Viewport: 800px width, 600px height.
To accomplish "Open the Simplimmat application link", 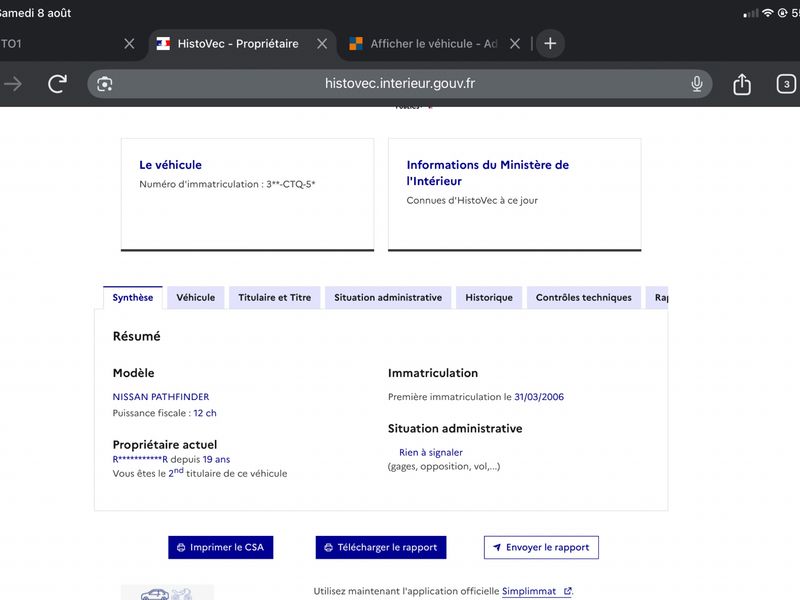I will 537,591.
